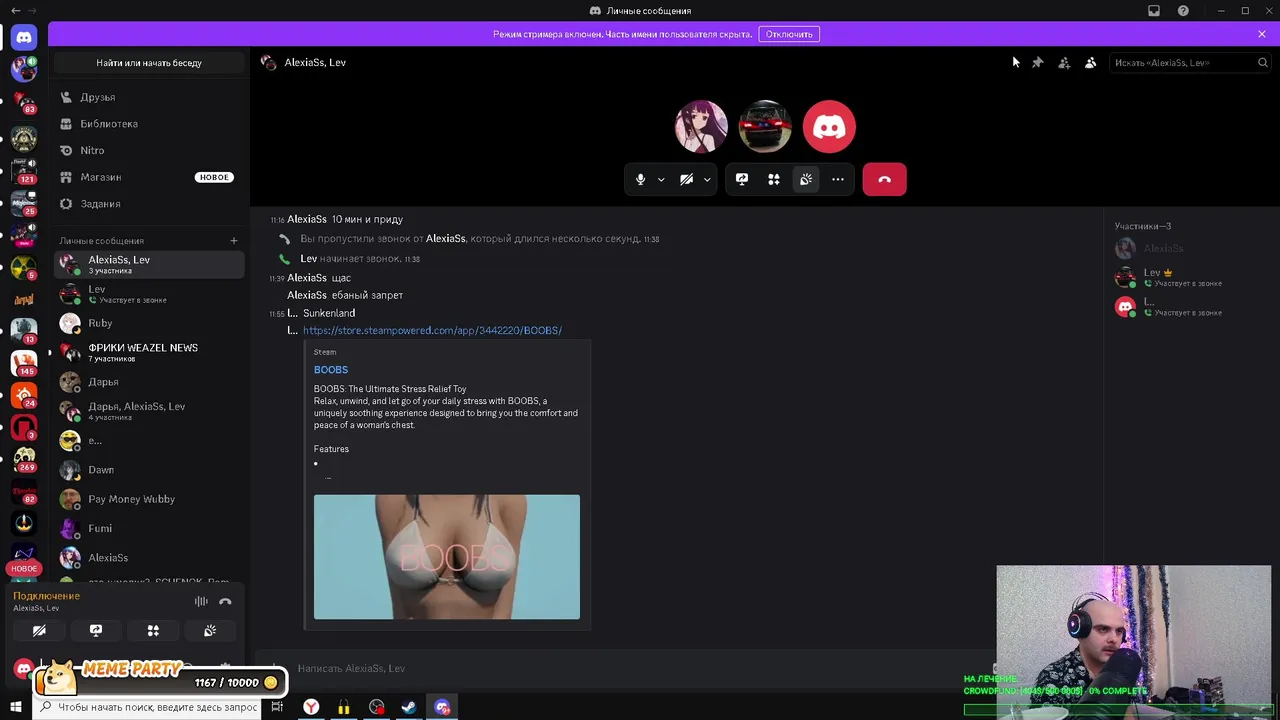Image resolution: width=1280 pixels, height=720 pixels.
Task: Open the BOOBS embed title link
Action: point(331,370)
